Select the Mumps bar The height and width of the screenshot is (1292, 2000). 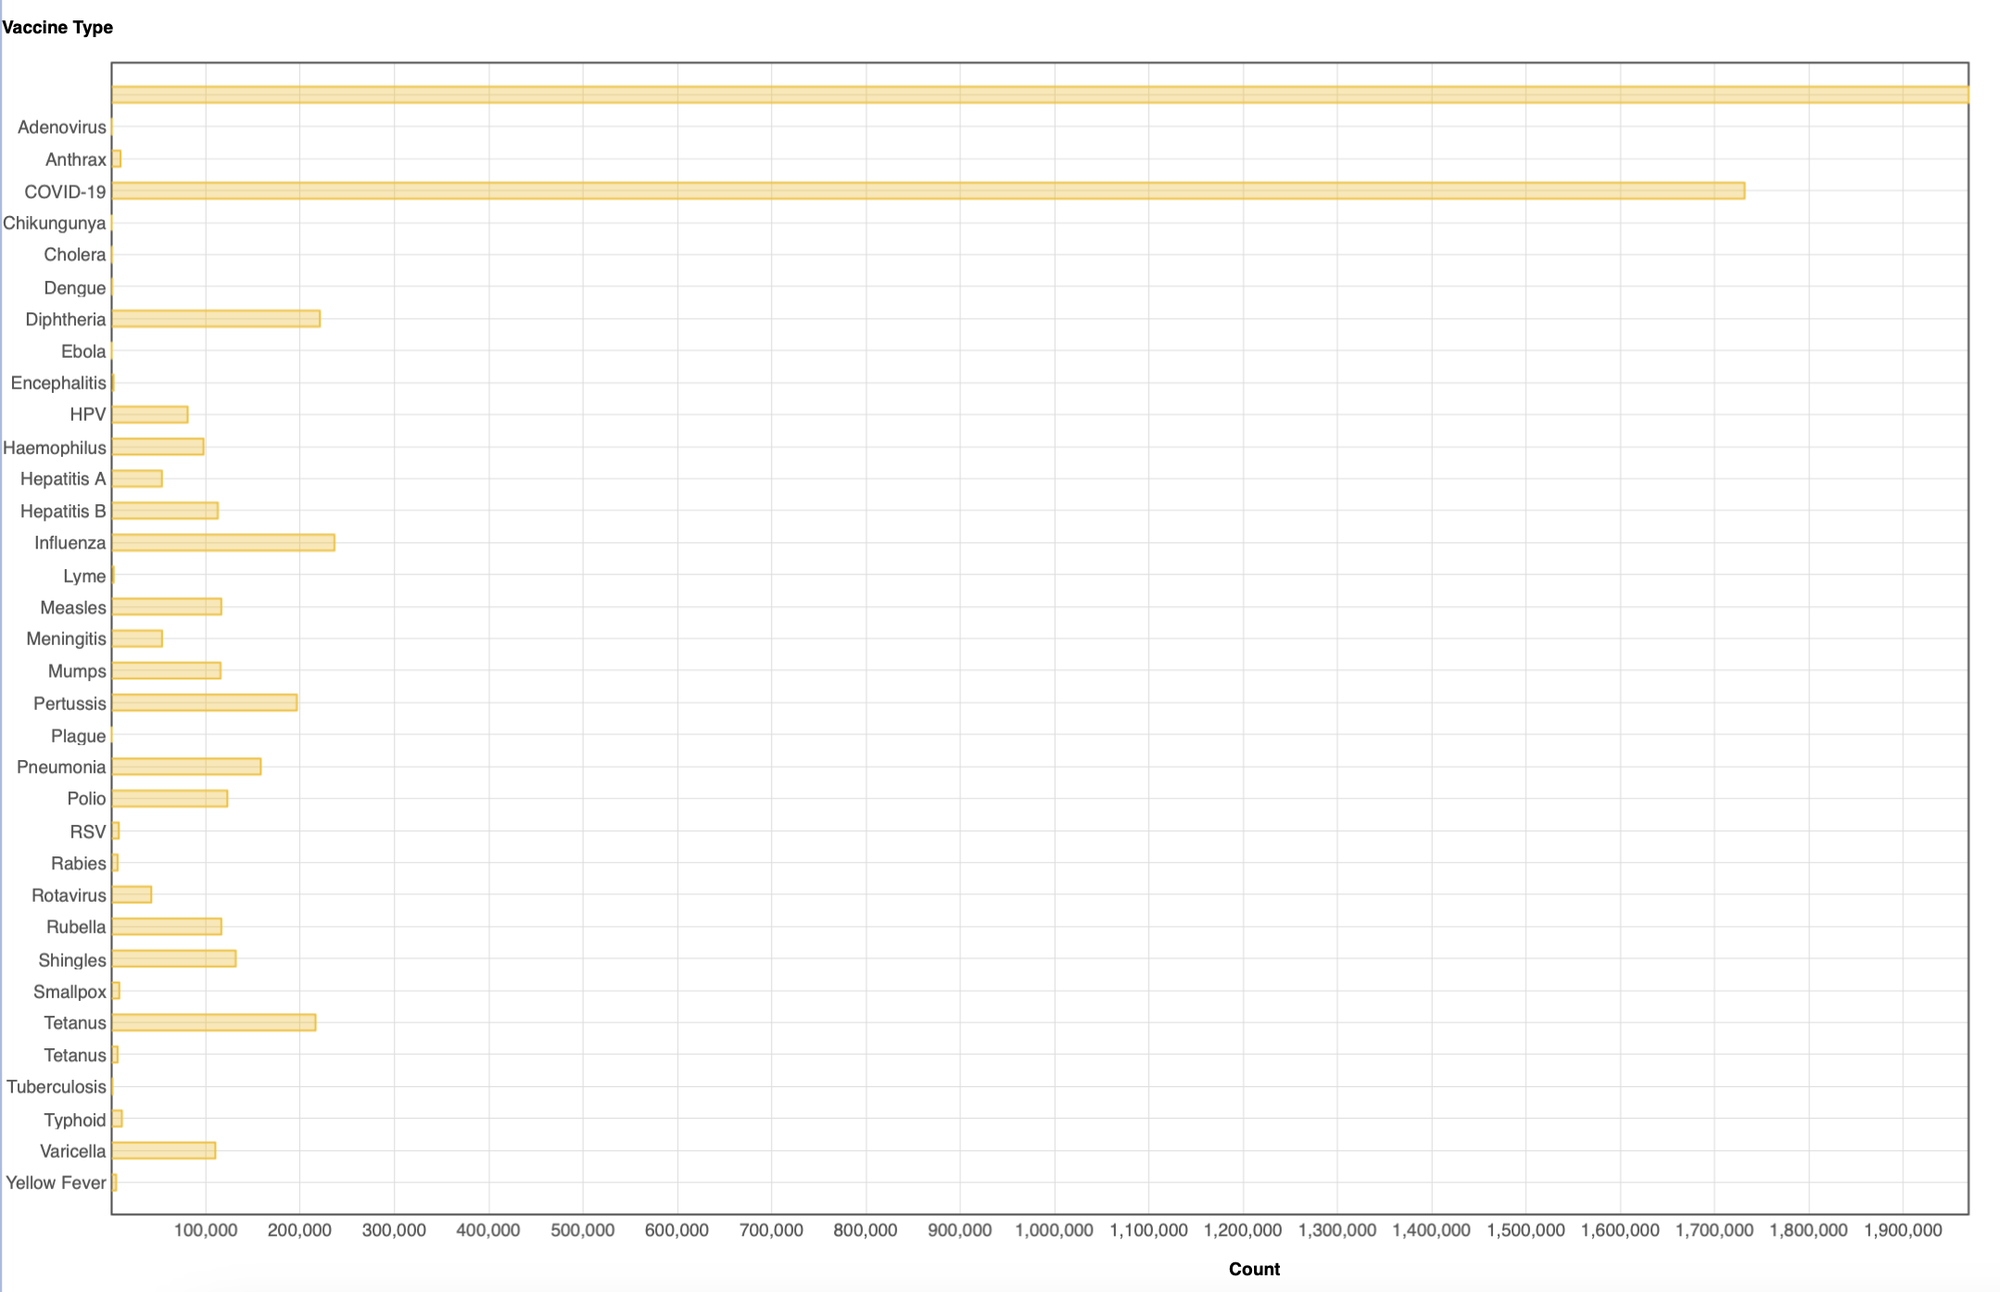coord(166,671)
